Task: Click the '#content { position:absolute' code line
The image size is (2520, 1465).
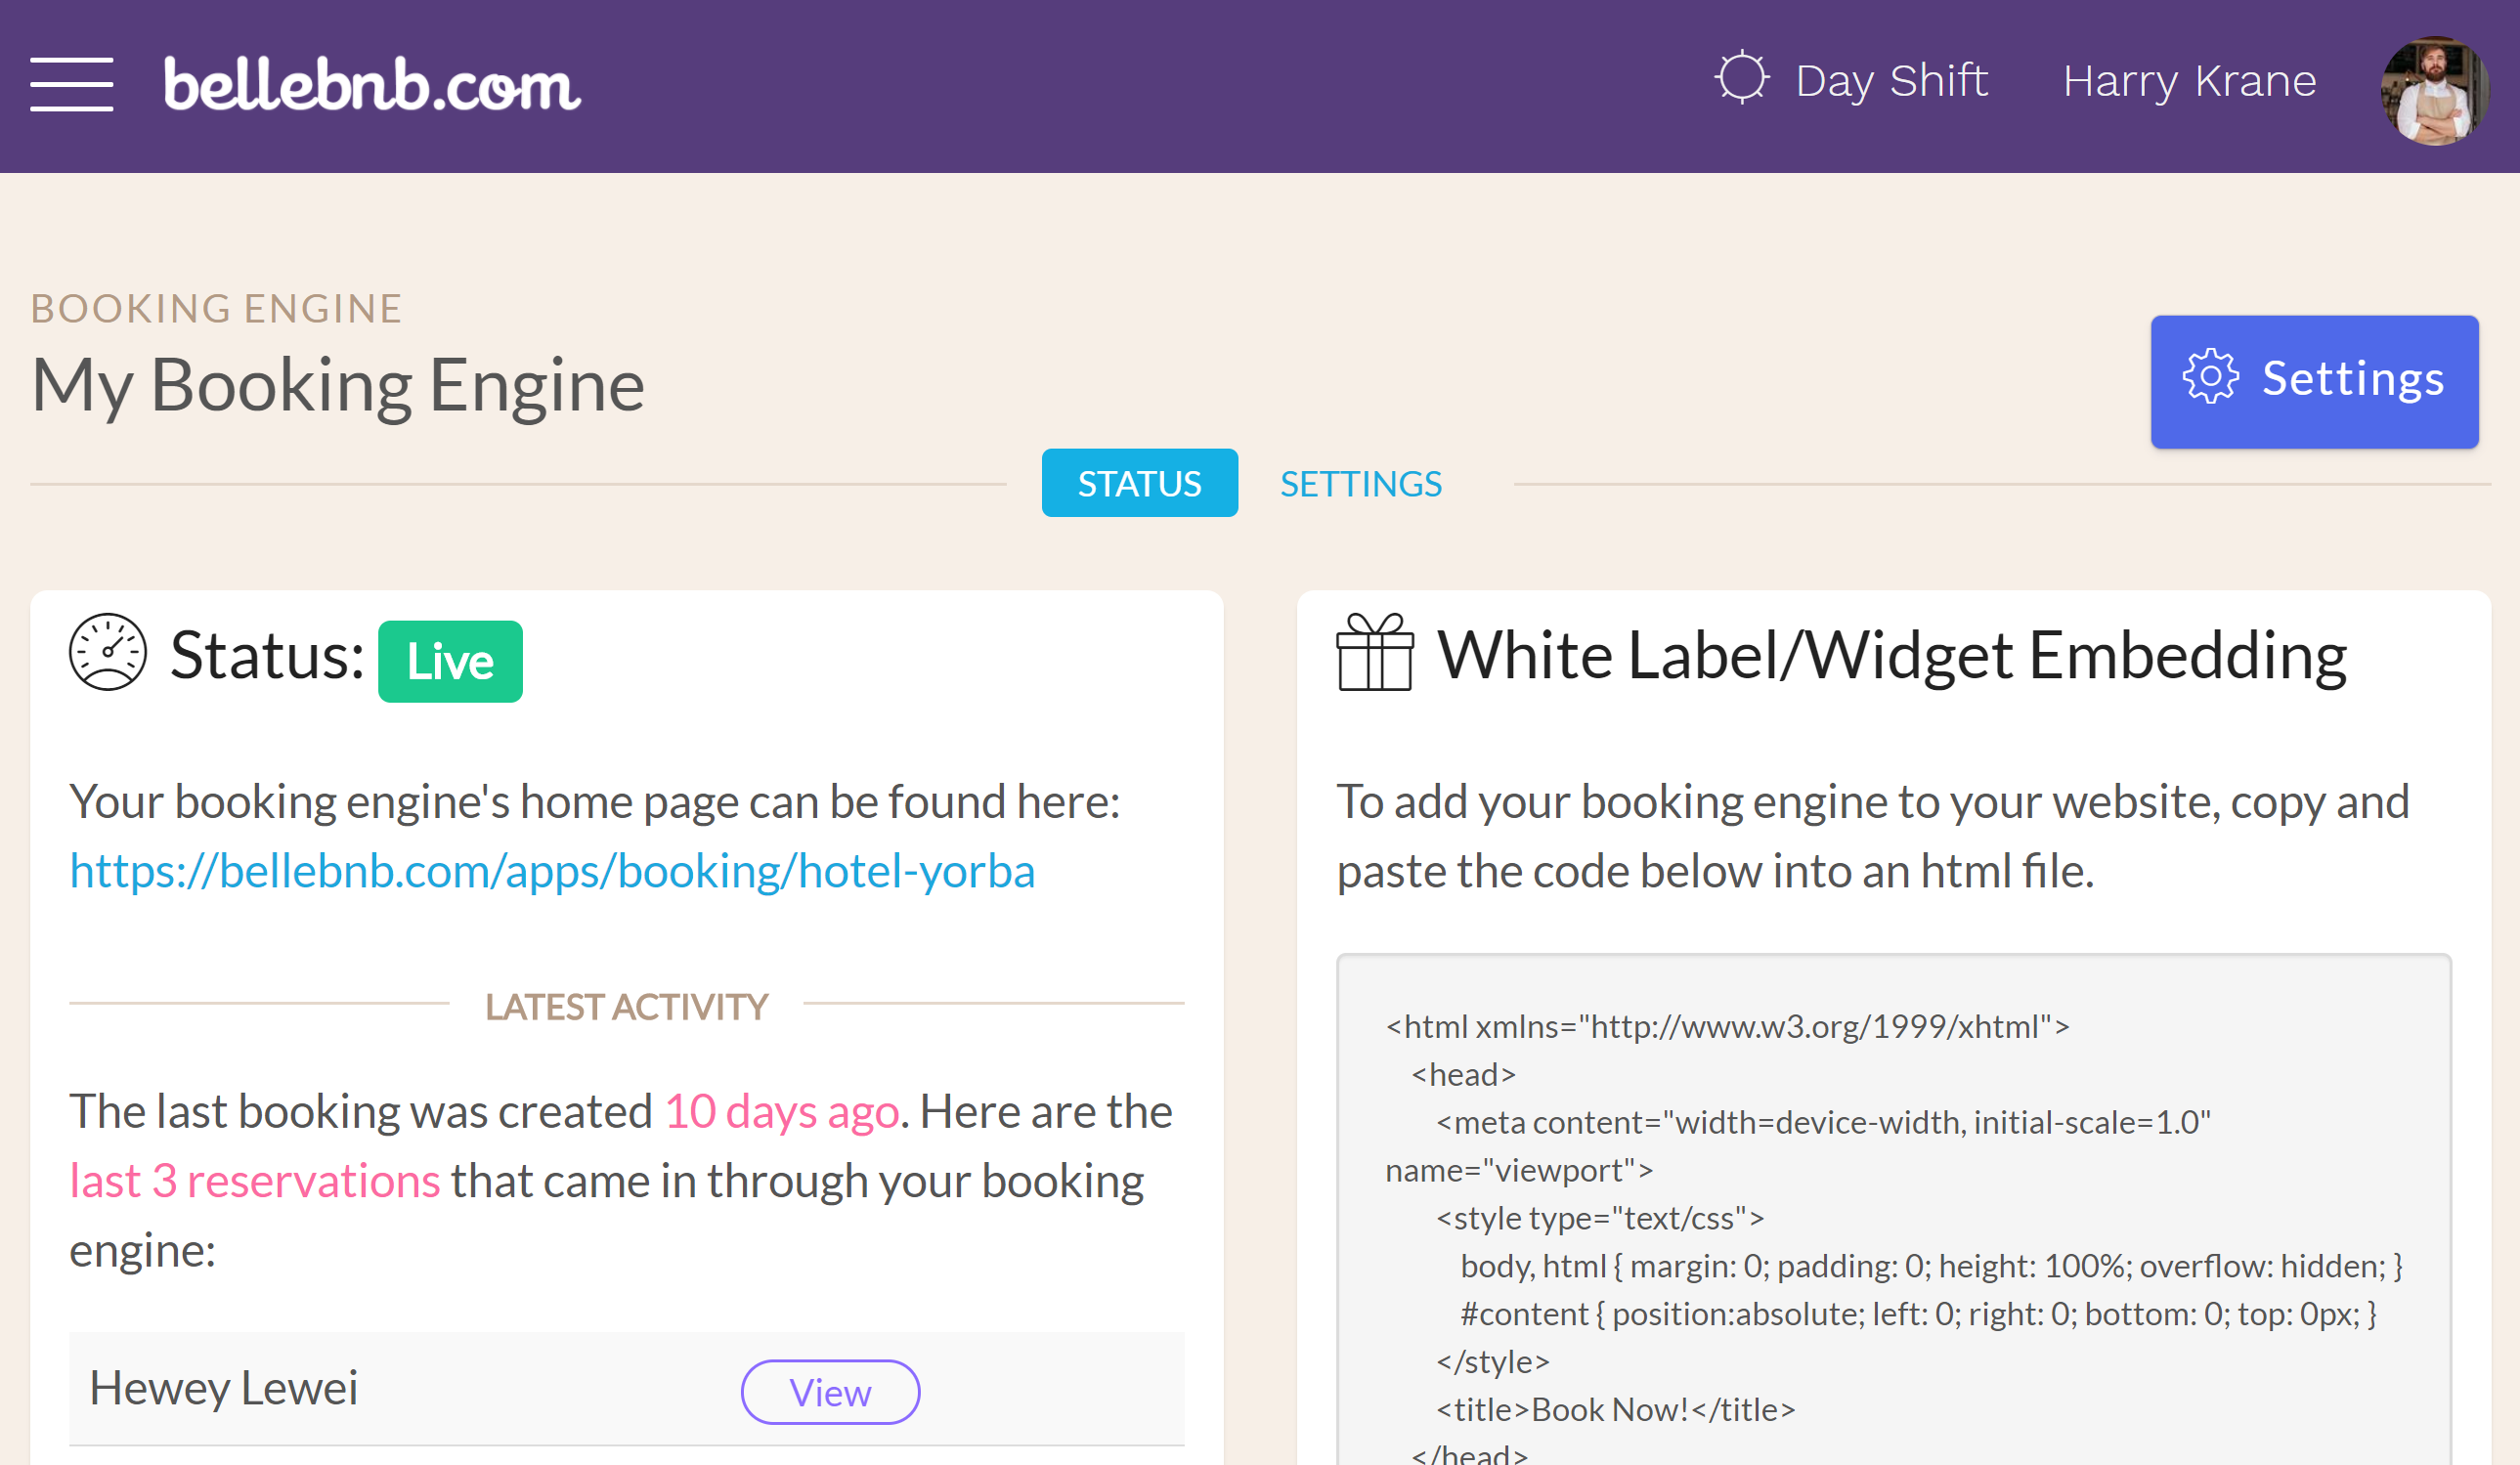Action: [x=1918, y=1313]
